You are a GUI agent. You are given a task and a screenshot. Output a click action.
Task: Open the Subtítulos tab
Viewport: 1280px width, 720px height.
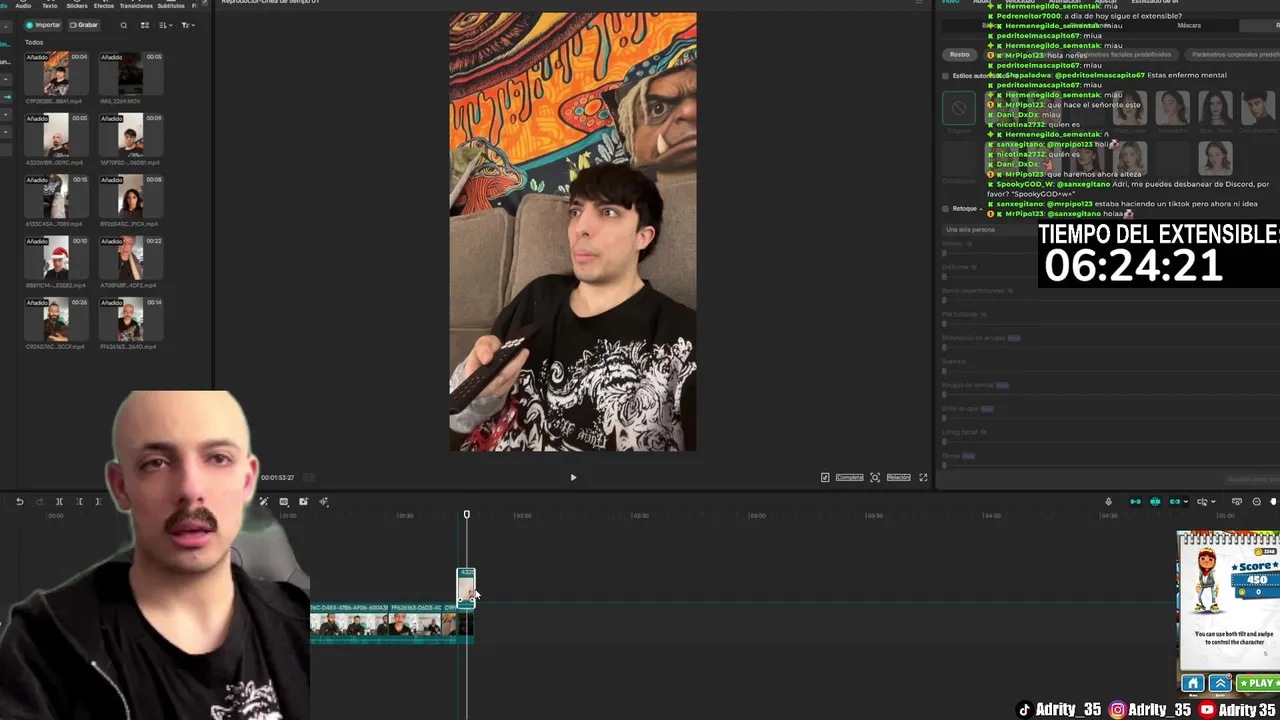pos(171,6)
